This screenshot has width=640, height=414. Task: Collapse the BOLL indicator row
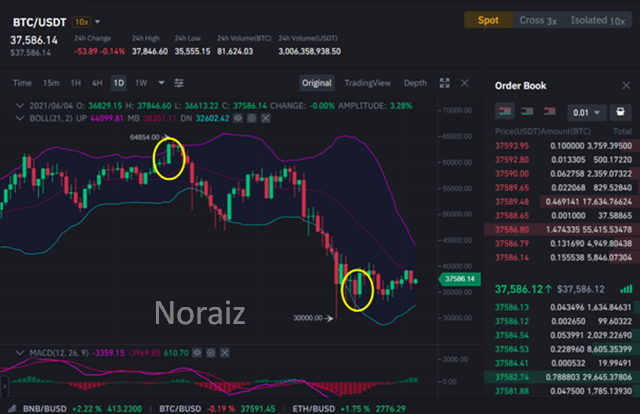pyautogui.click(x=19, y=118)
